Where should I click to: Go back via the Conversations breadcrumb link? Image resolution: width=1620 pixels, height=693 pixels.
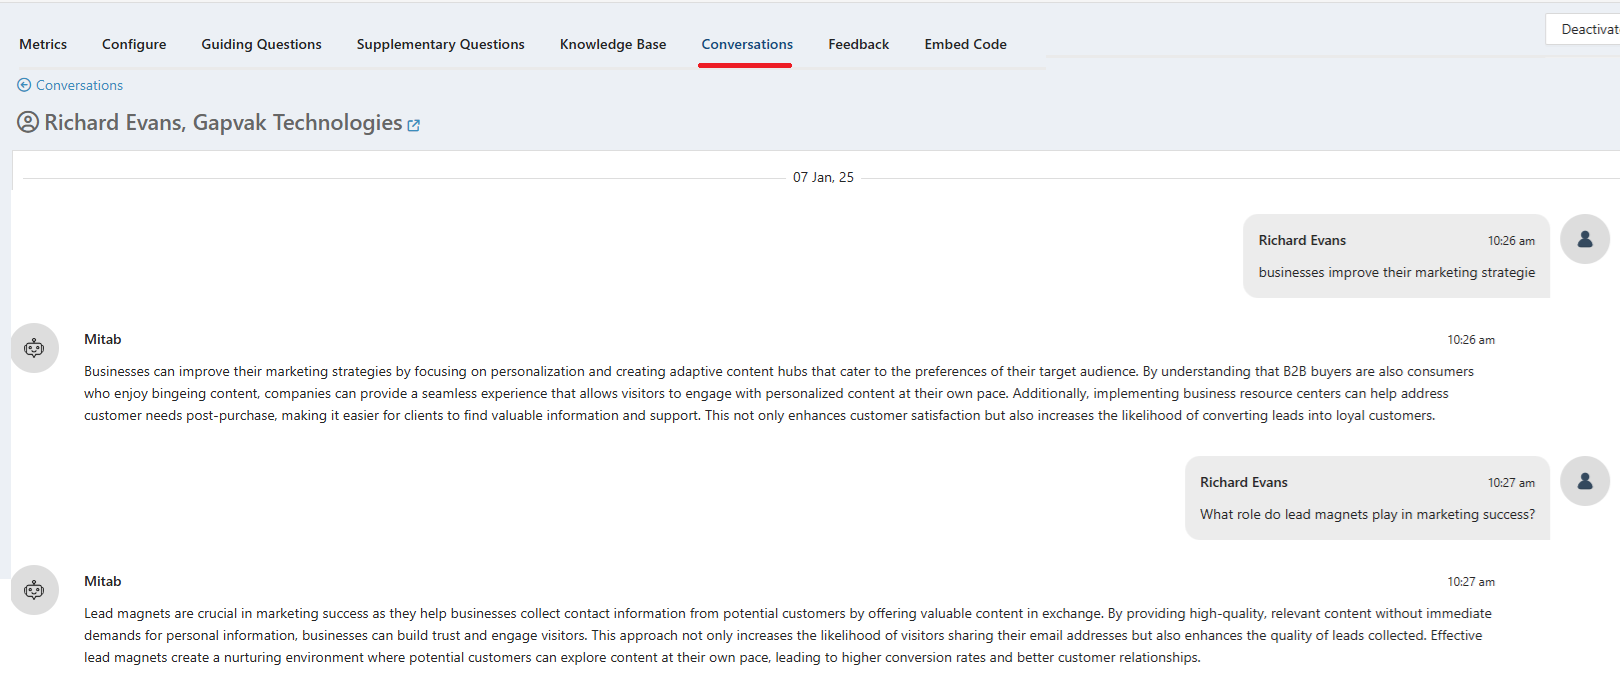click(79, 85)
